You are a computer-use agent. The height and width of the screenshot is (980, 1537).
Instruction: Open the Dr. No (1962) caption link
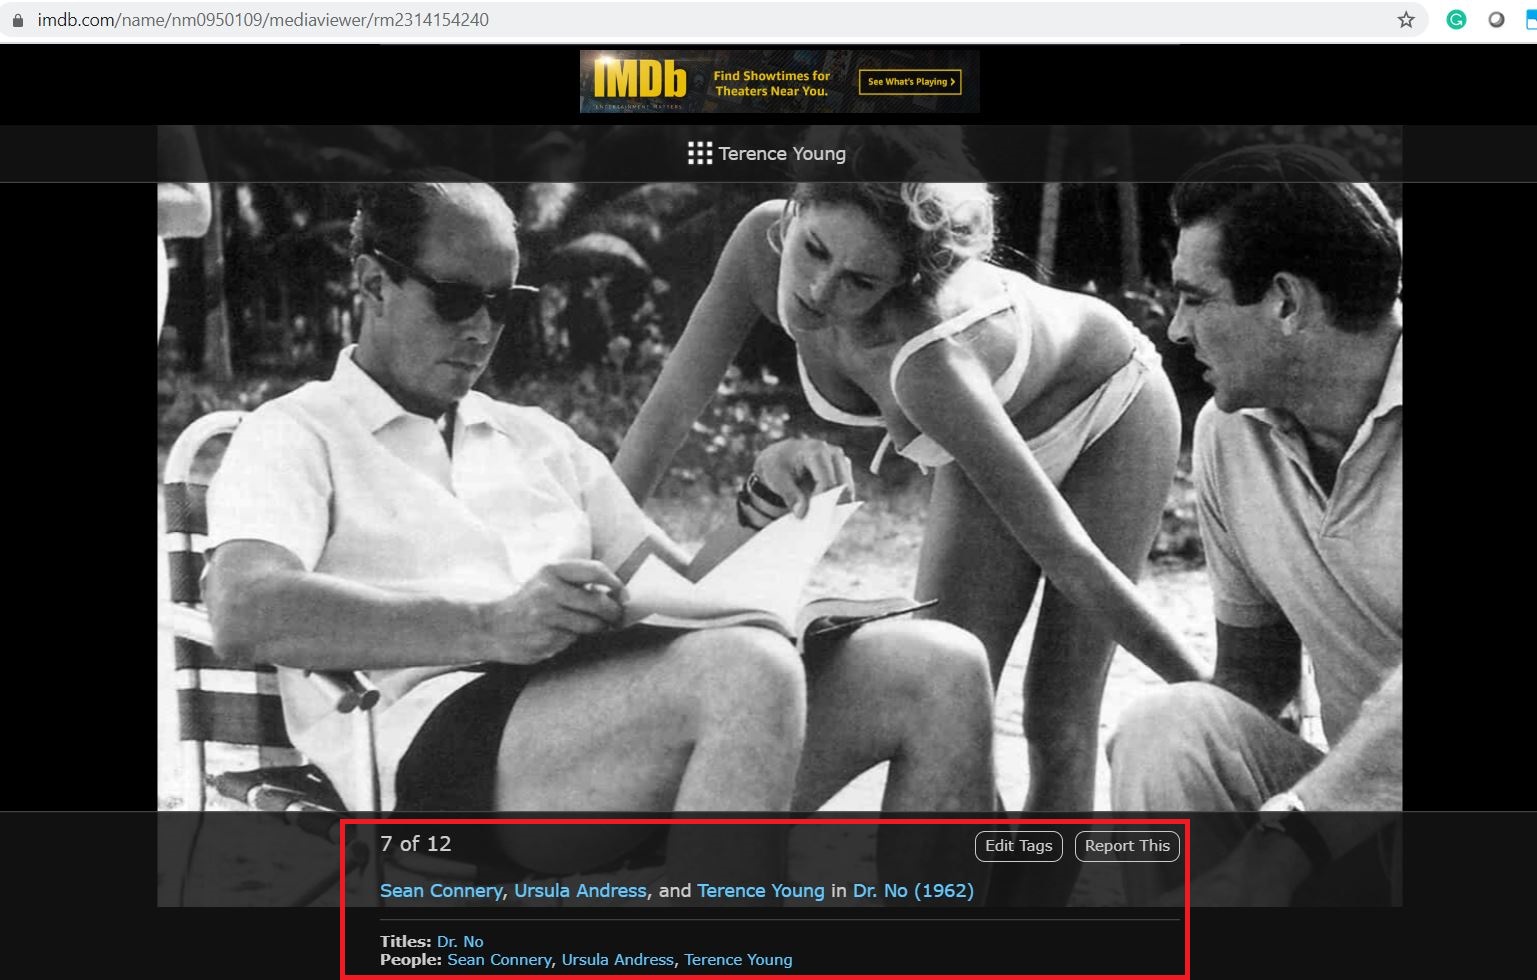(913, 890)
